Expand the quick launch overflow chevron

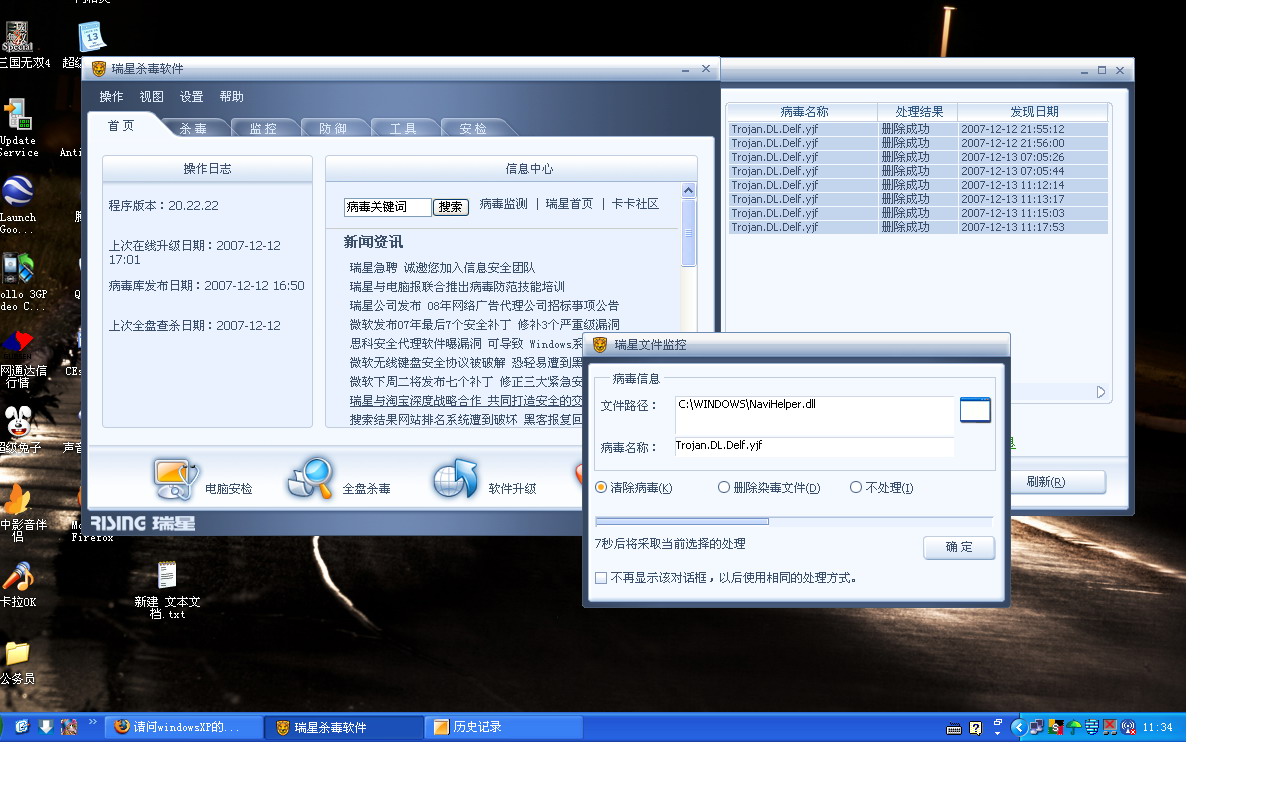(93, 722)
